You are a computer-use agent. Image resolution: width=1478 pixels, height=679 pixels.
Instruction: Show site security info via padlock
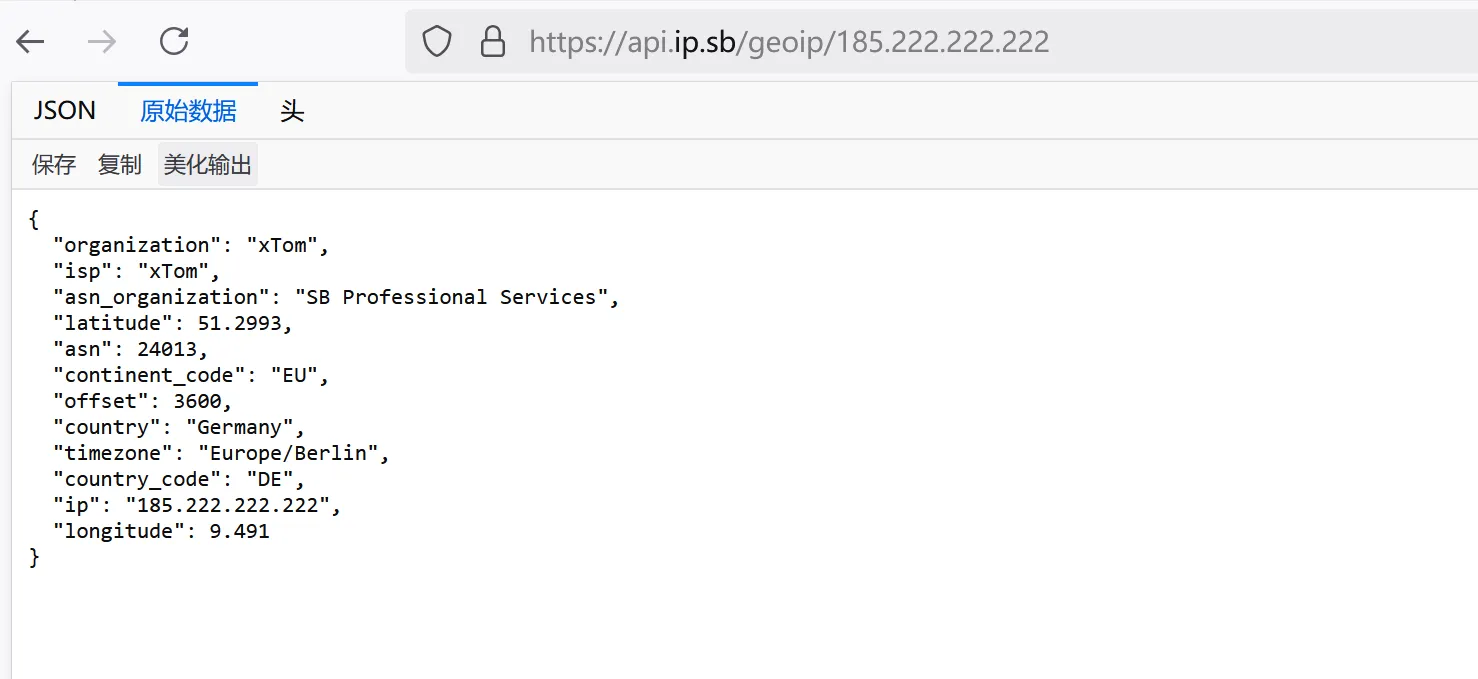point(492,41)
